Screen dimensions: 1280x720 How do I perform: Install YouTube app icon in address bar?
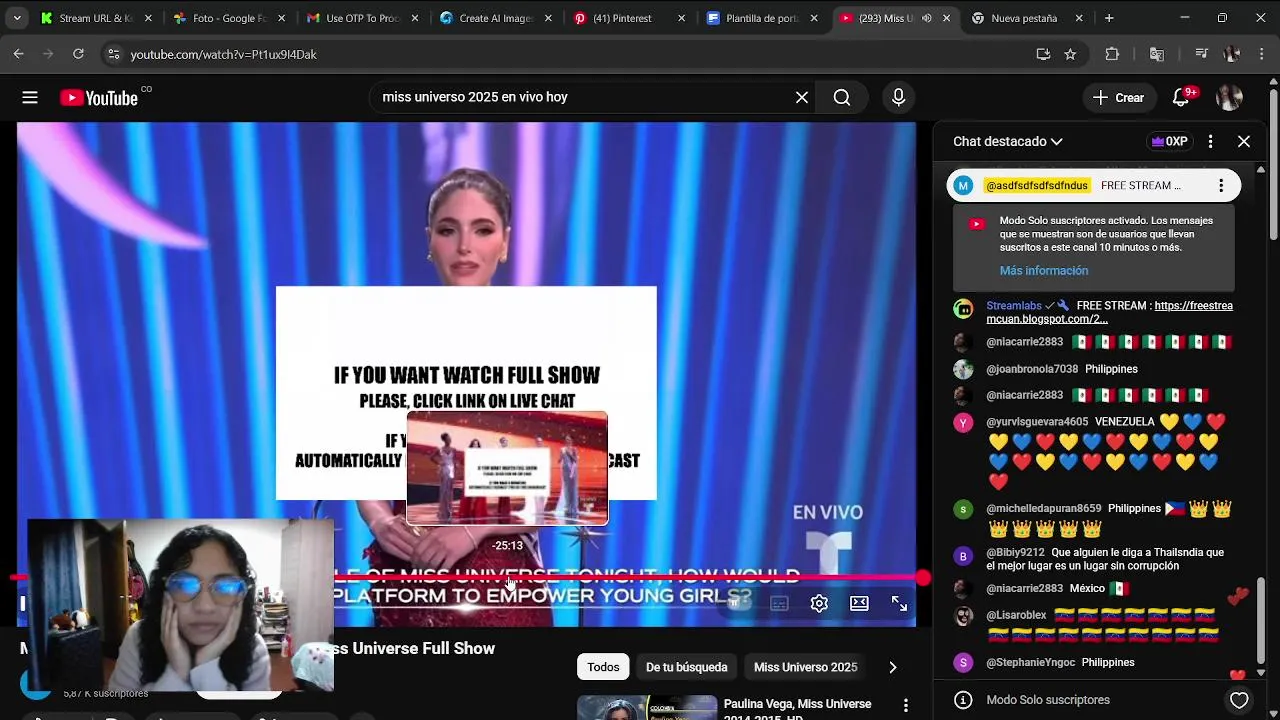coord(1043,54)
